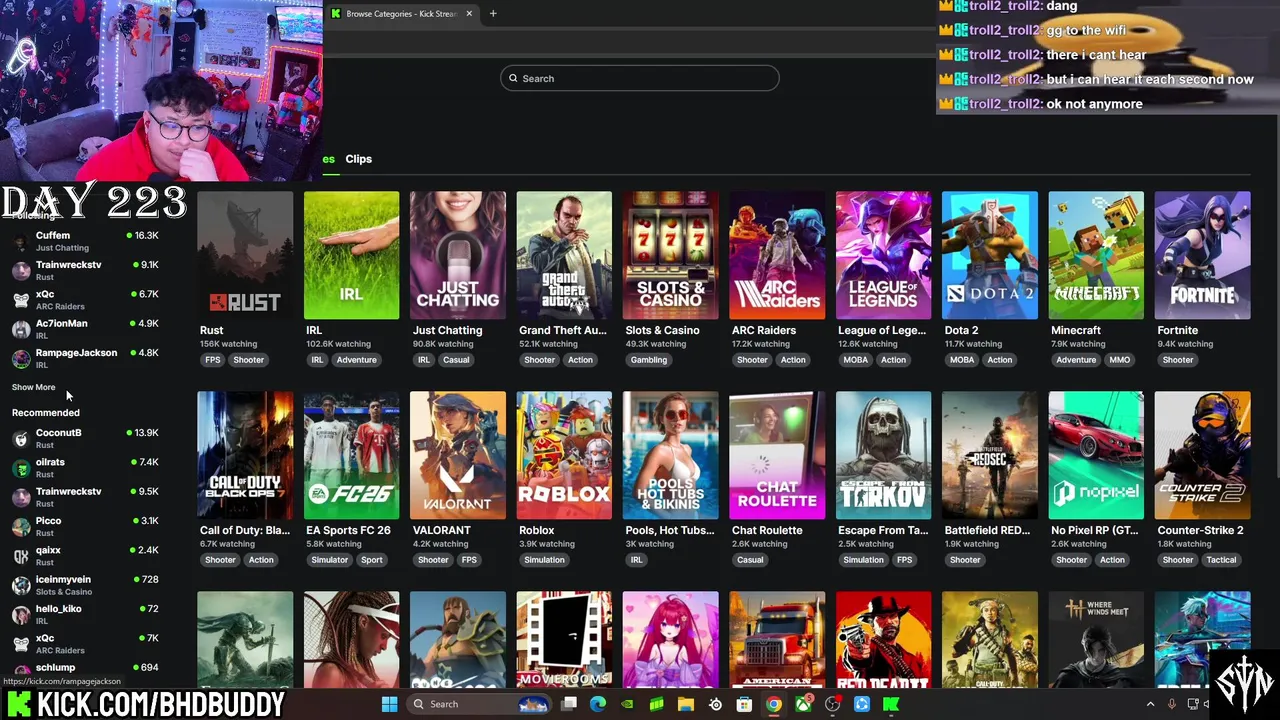Open iceinmyvein recommended channel
Screen dimensions: 1280x720
coord(85,584)
